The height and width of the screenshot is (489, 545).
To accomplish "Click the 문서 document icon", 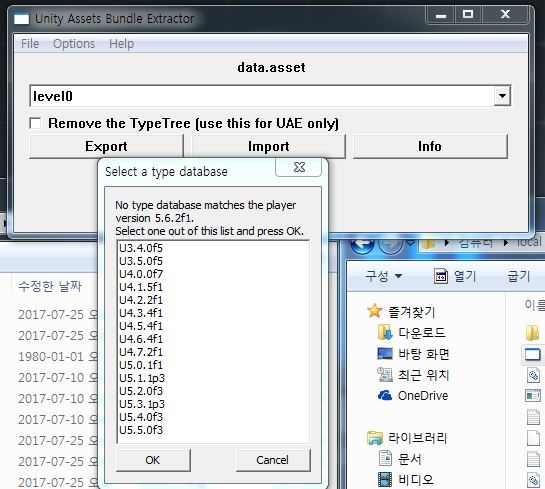I will [385, 458].
